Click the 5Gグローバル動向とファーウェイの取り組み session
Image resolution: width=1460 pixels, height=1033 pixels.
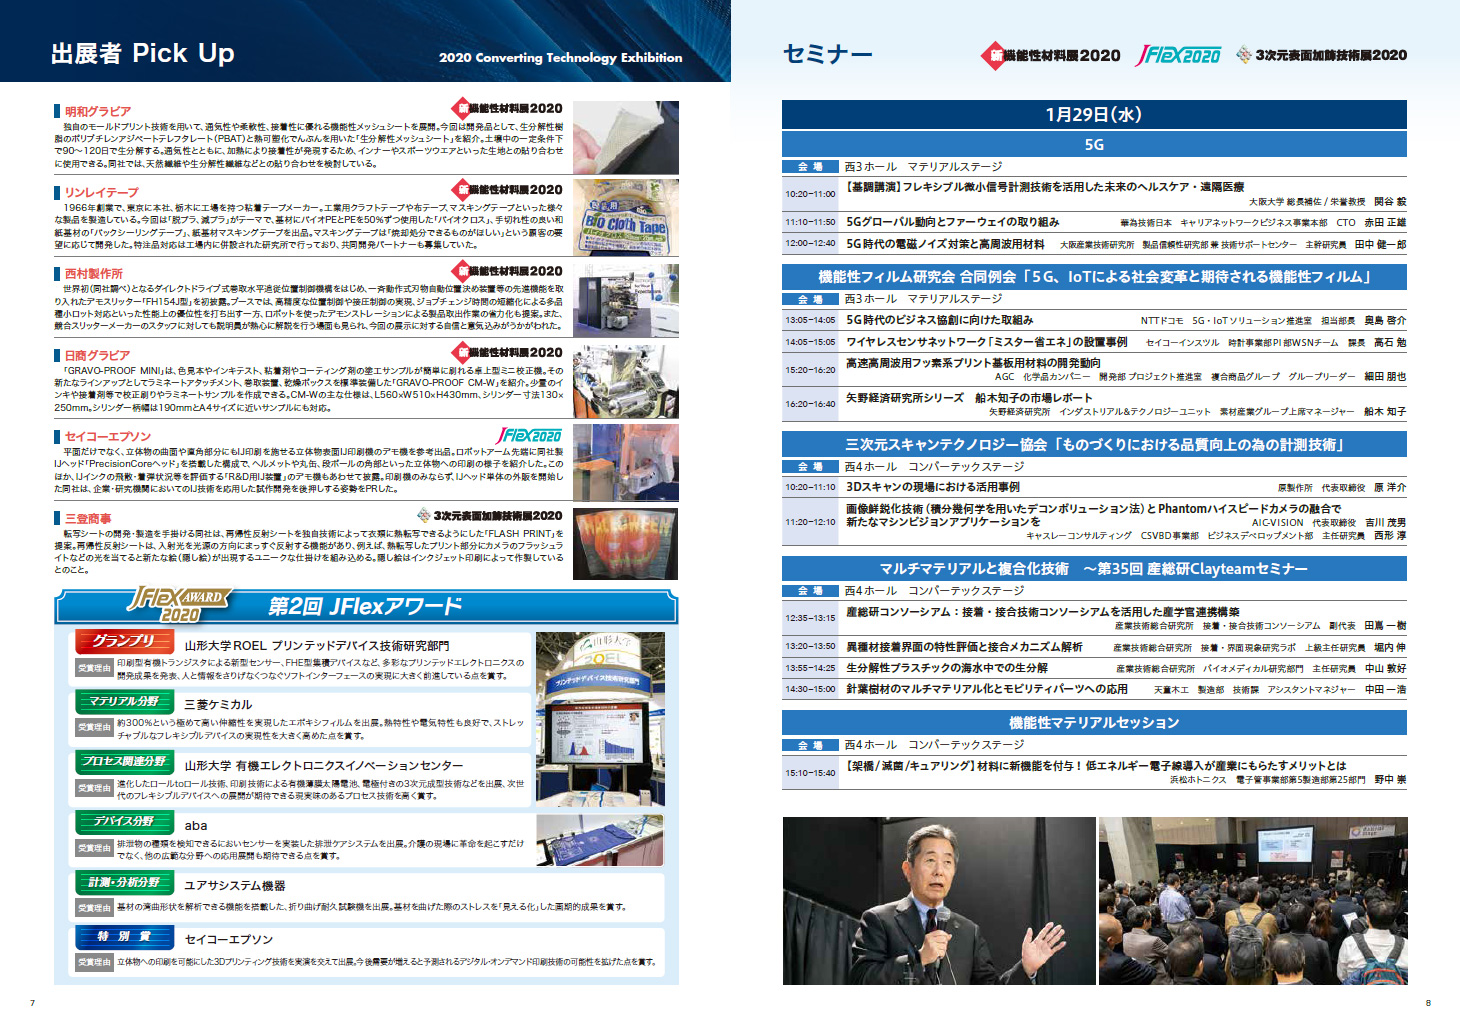953,222
